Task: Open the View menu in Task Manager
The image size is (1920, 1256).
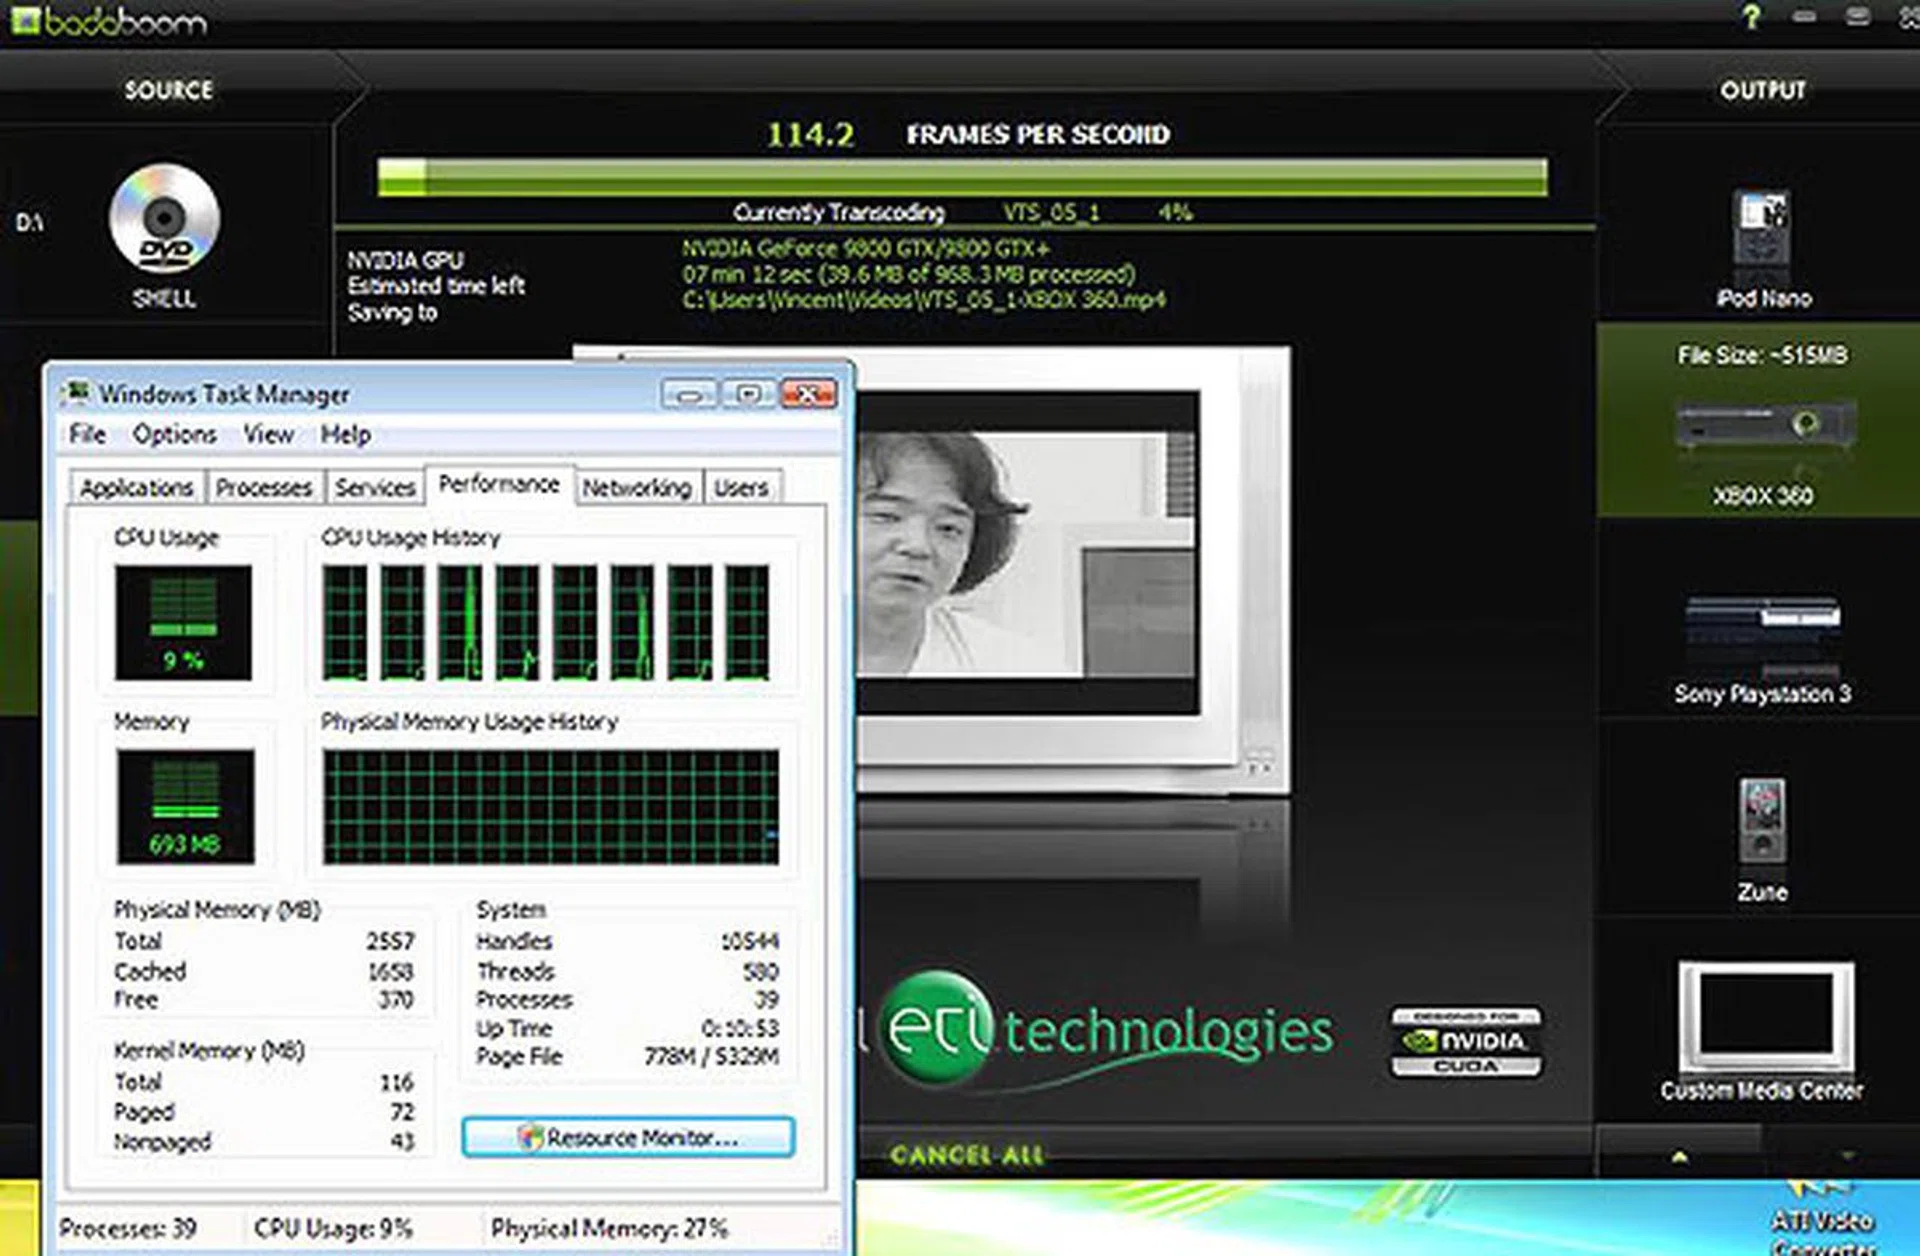Action: pos(268,434)
